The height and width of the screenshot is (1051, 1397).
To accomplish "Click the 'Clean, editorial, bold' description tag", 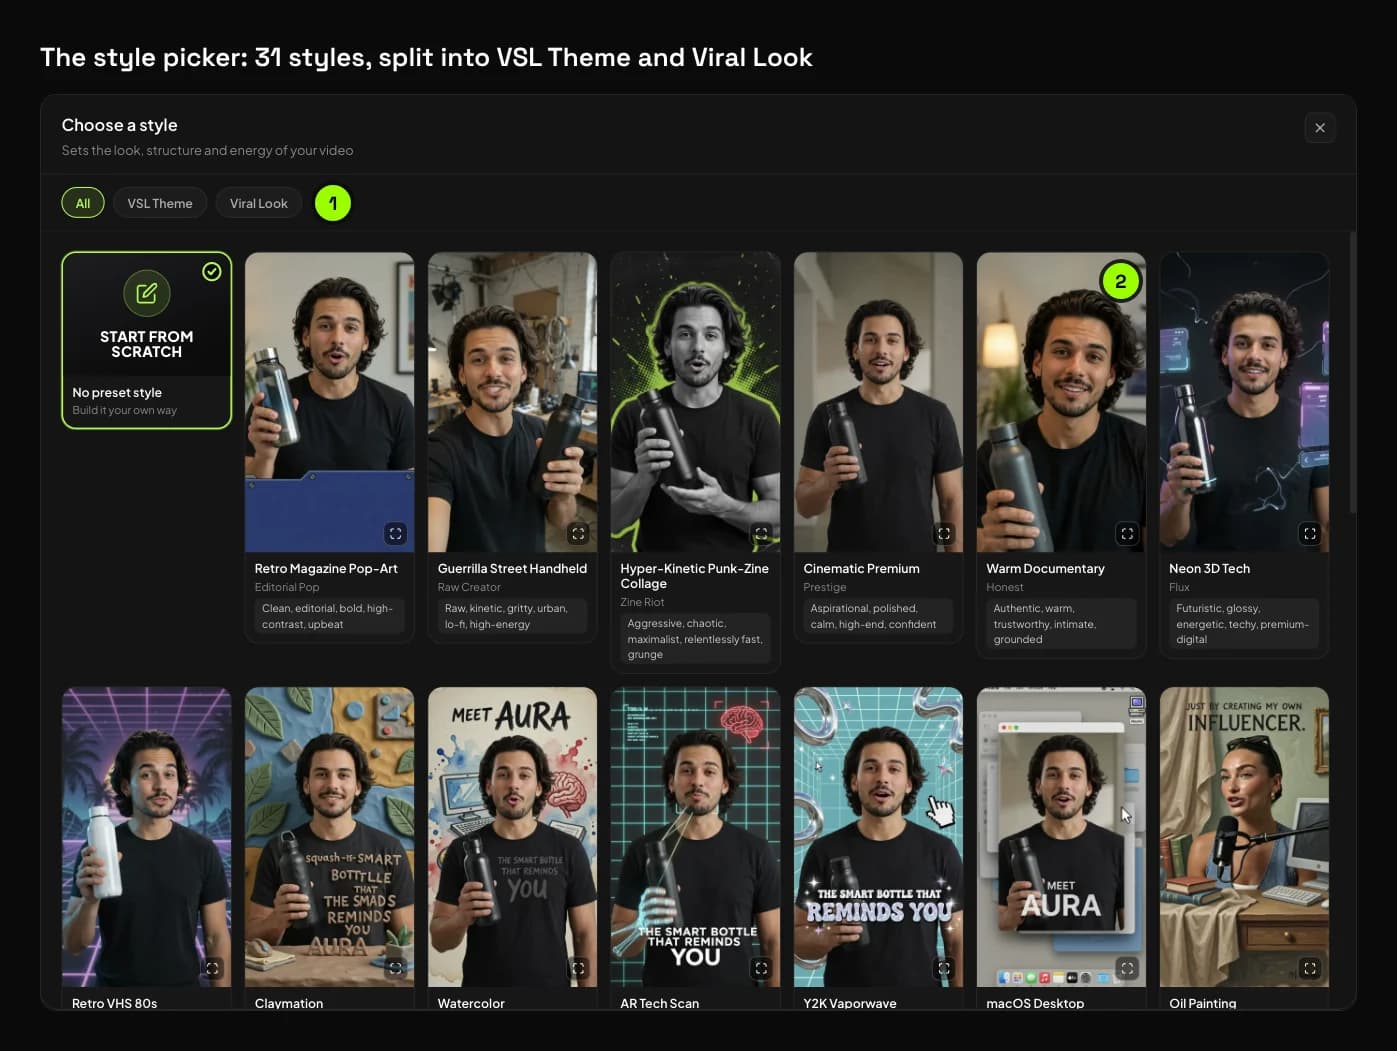I will [x=329, y=616].
